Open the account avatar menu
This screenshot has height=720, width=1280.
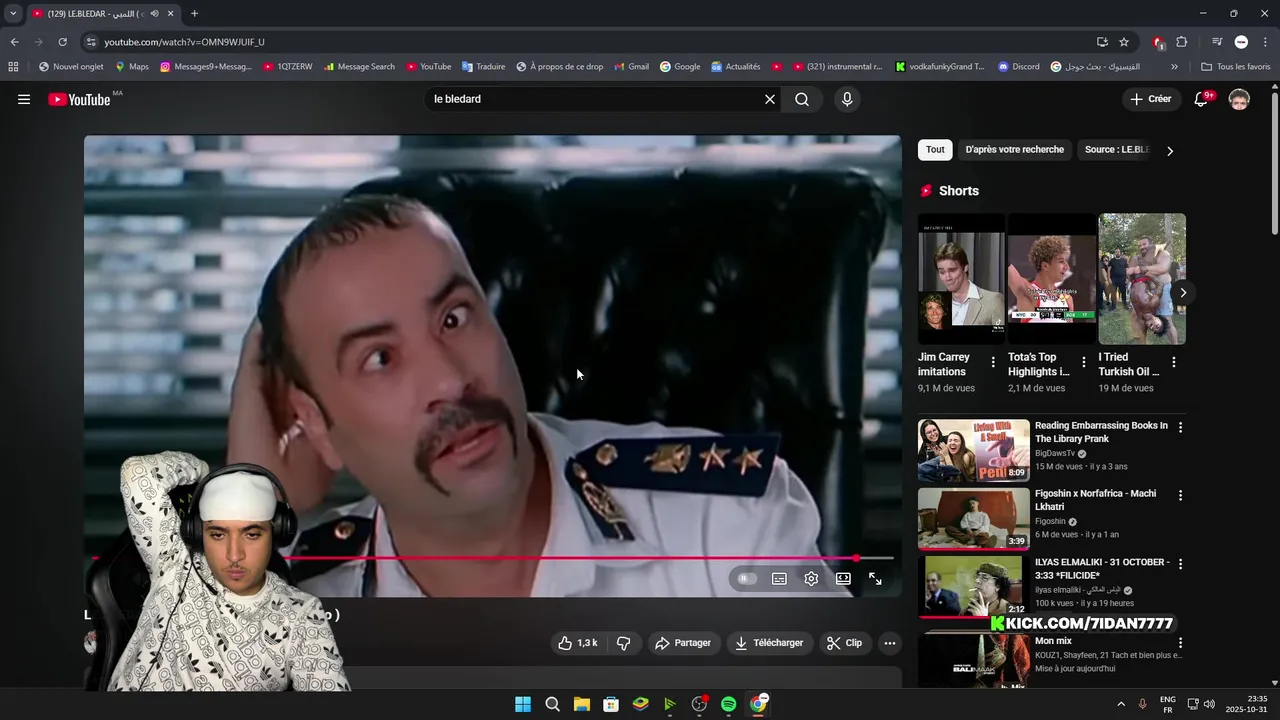1239,99
